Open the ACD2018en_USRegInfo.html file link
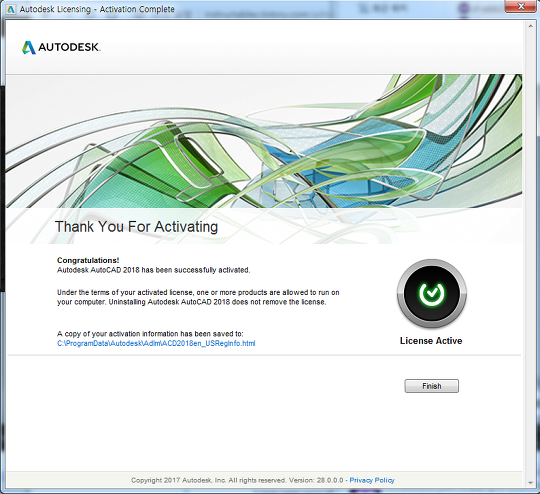The height and width of the screenshot is (494, 540). coord(156,343)
